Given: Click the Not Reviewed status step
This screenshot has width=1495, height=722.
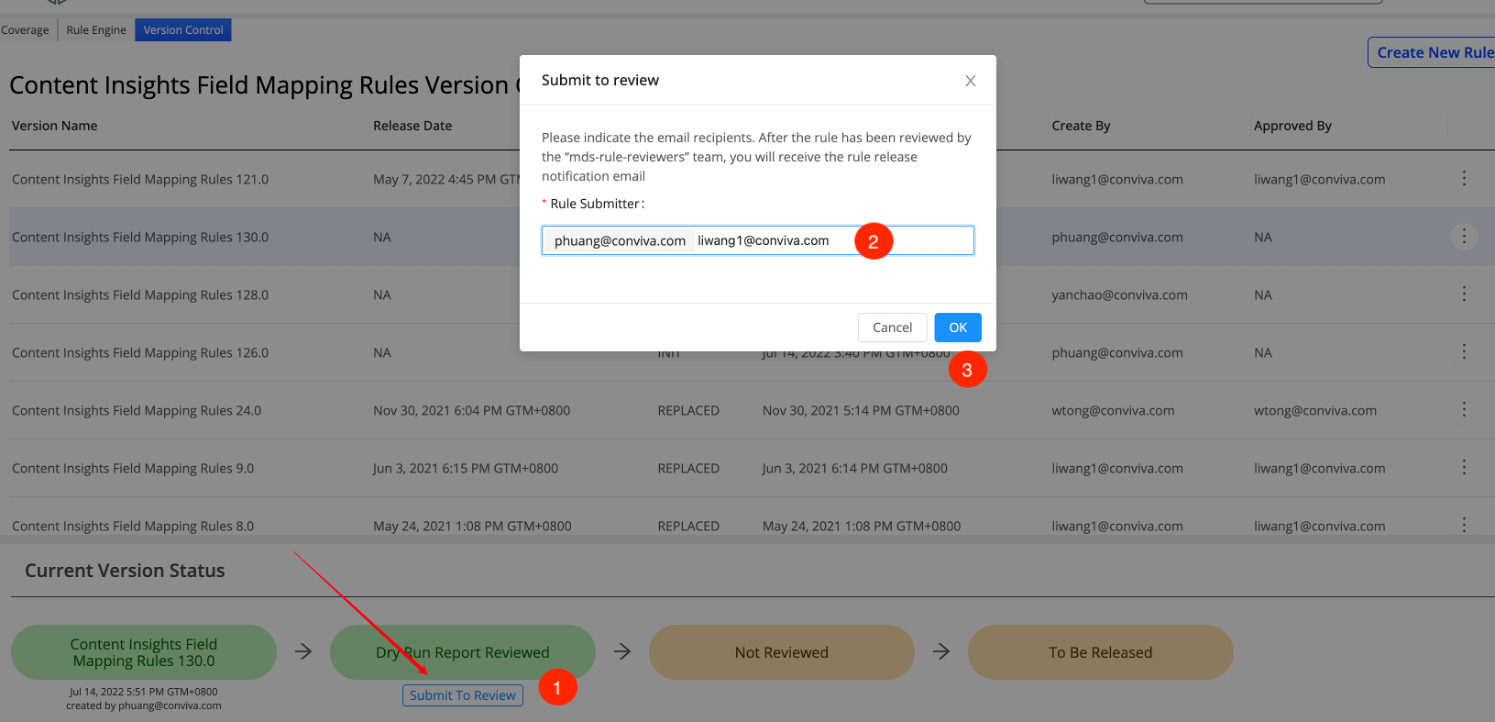Looking at the screenshot, I should (782, 653).
